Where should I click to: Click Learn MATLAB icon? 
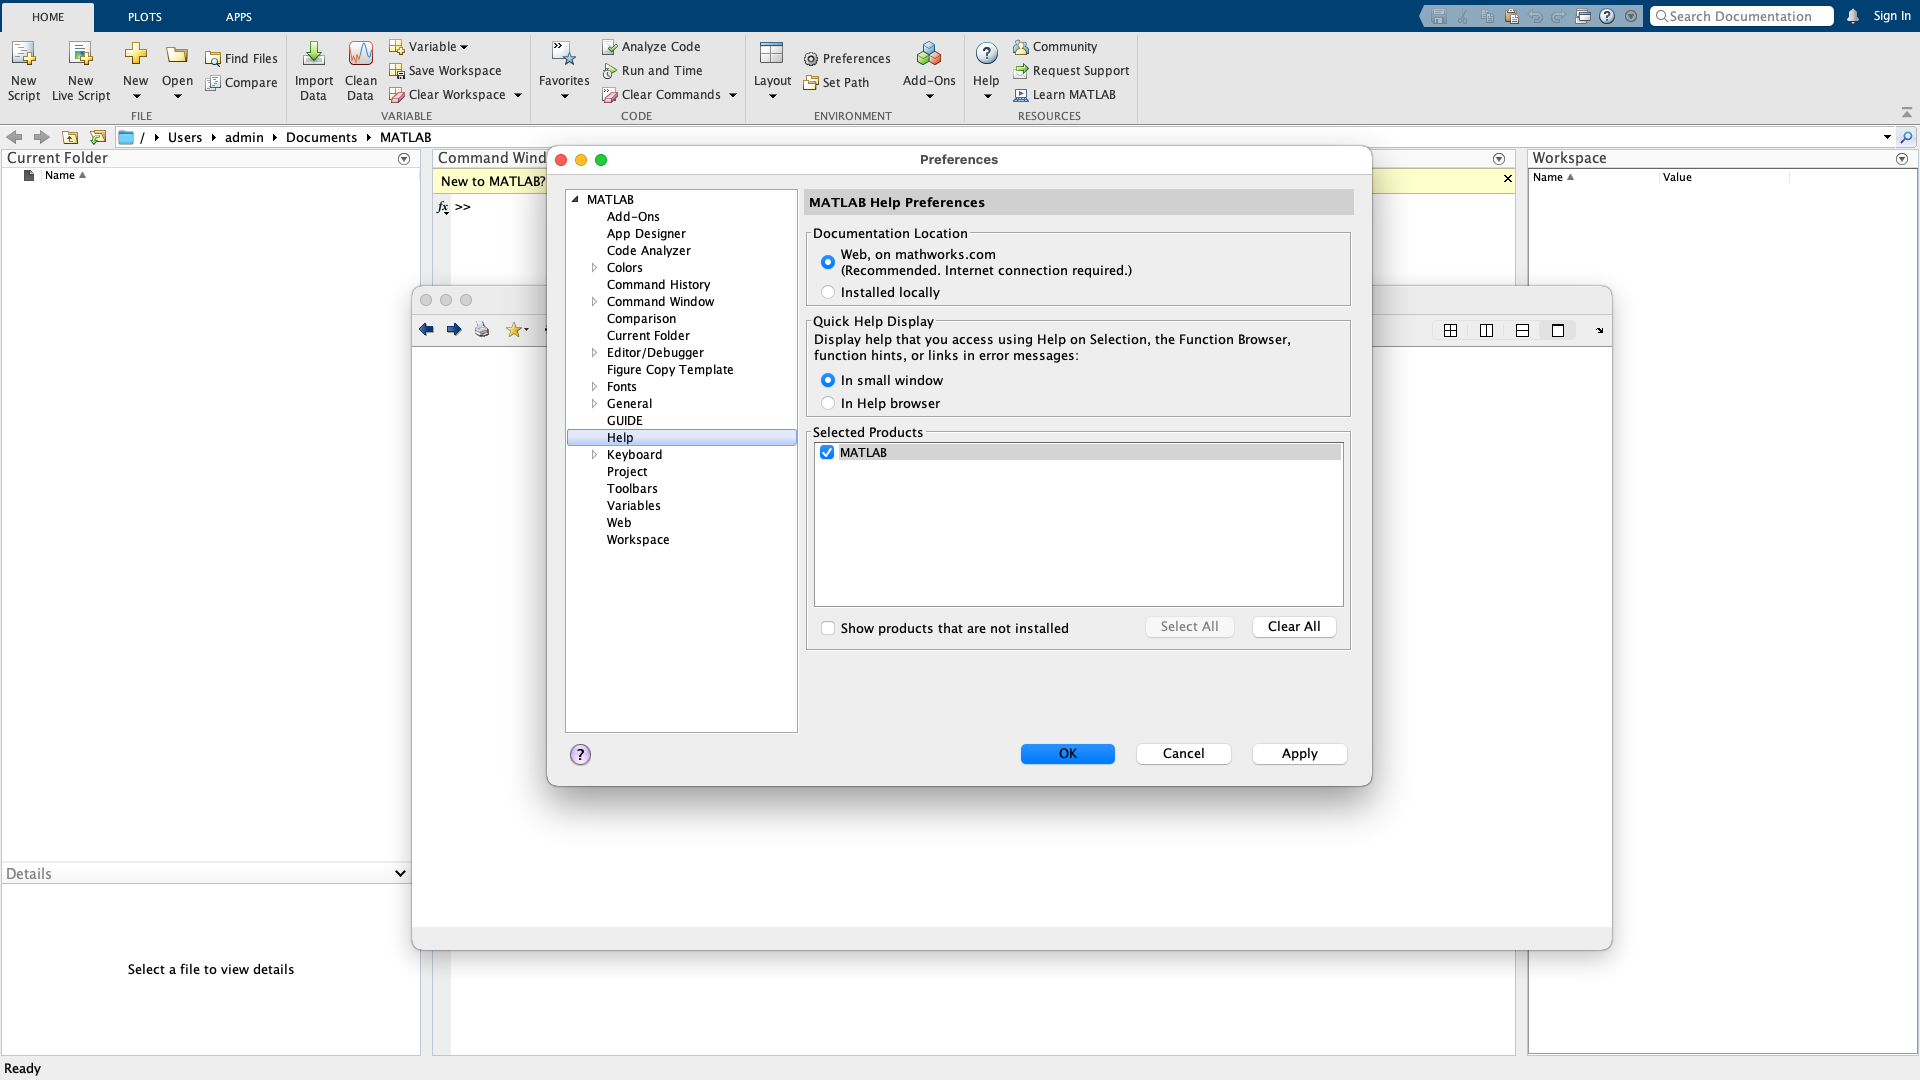point(1020,95)
